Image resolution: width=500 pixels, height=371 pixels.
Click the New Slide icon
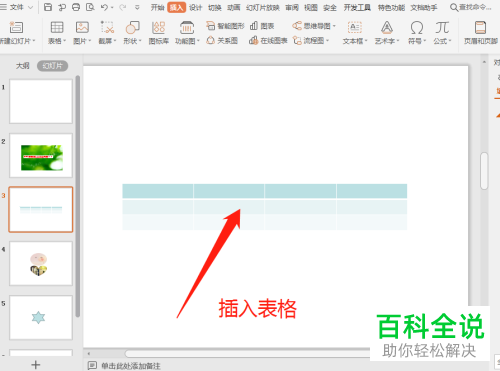pyautogui.click(x=16, y=27)
